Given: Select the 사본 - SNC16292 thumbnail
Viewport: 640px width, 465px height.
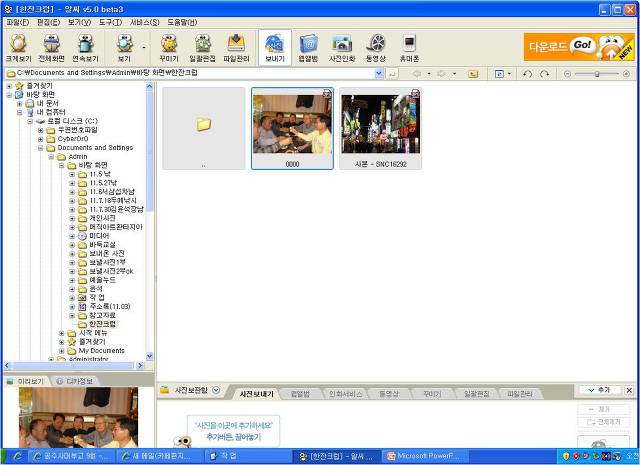Looking at the screenshot, I should click(x=380, y=128).
